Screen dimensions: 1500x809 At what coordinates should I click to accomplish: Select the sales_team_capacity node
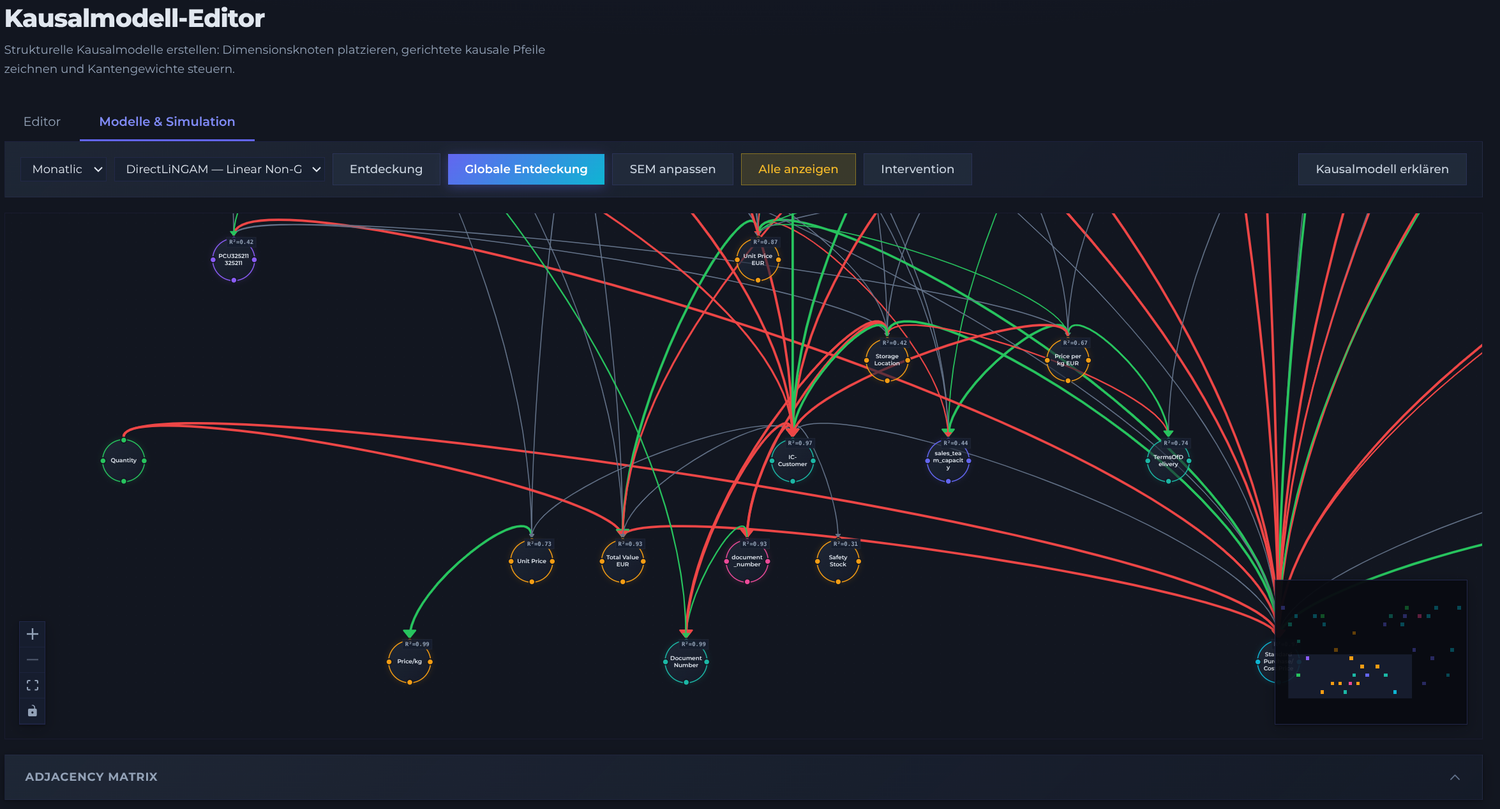948,460
